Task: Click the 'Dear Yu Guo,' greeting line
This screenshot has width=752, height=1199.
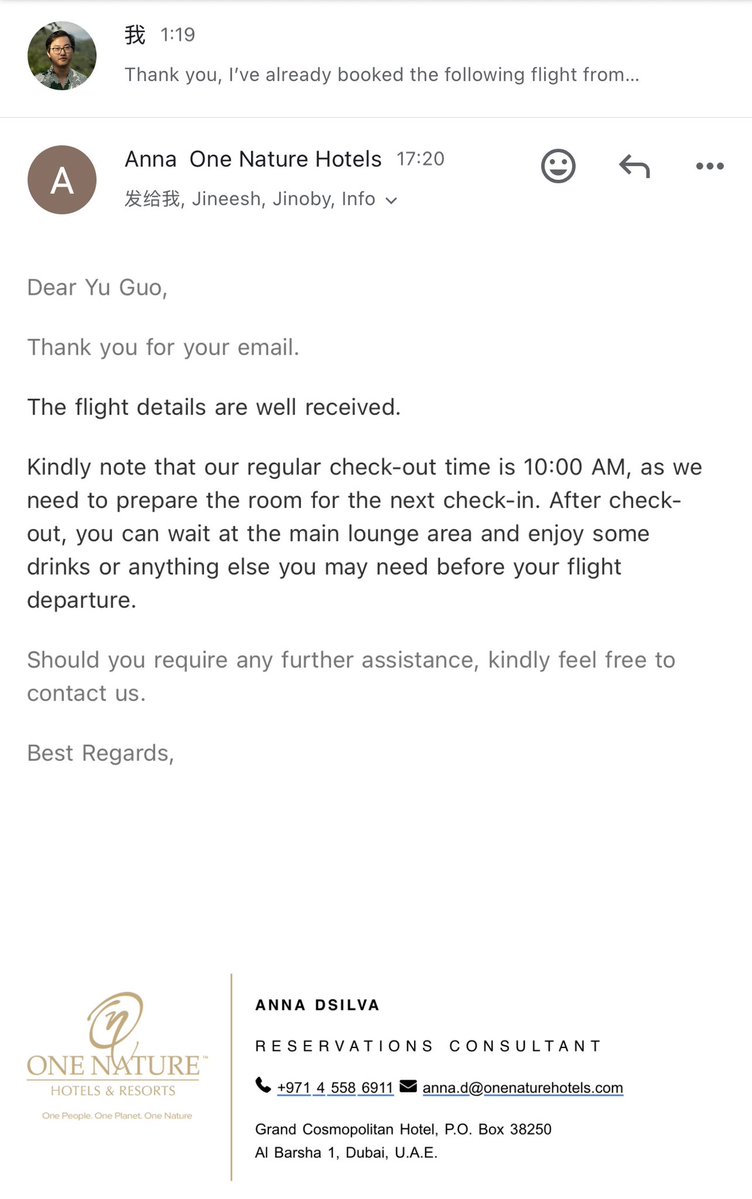Action: coord(97,288)
